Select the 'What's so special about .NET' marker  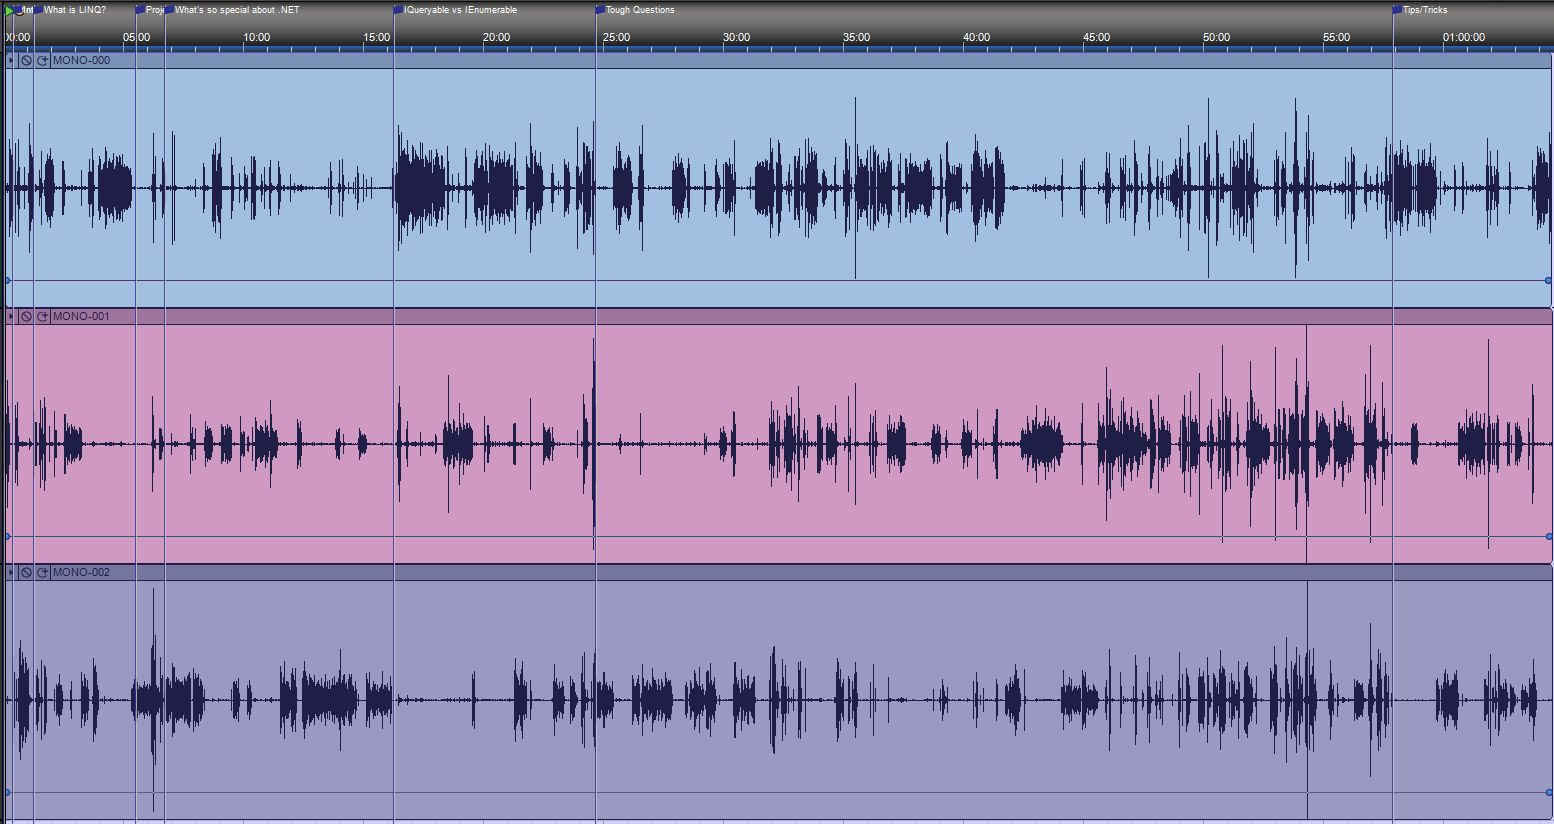tap(232, 10)
